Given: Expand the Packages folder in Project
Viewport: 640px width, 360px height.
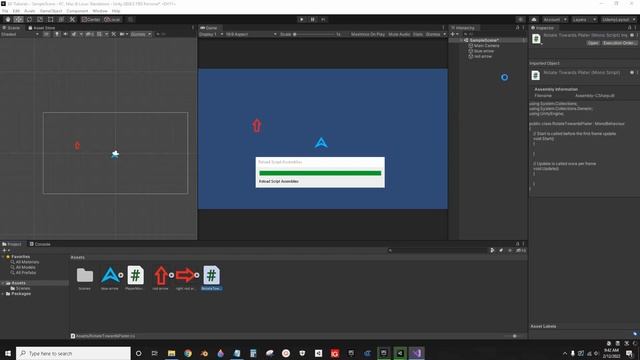Looking at the screenshot, I should point(3,293).
